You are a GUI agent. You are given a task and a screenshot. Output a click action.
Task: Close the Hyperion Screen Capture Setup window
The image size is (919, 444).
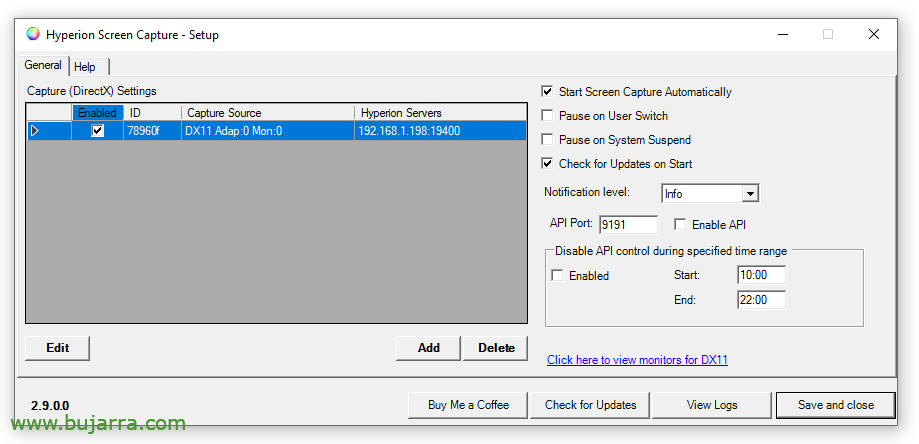(x=873, y=35)
